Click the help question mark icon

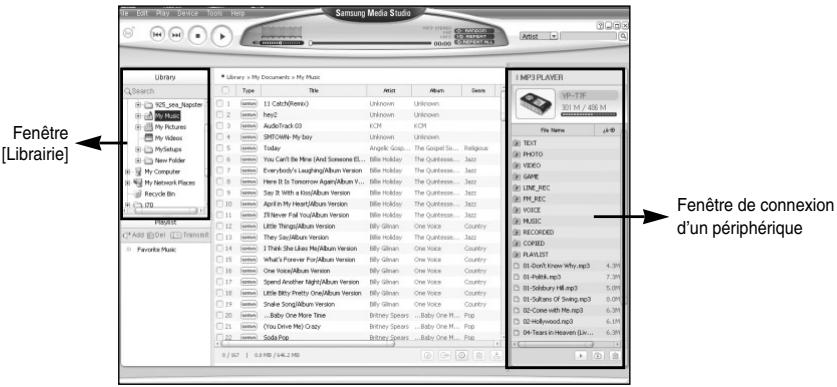[x=600, y=25]
